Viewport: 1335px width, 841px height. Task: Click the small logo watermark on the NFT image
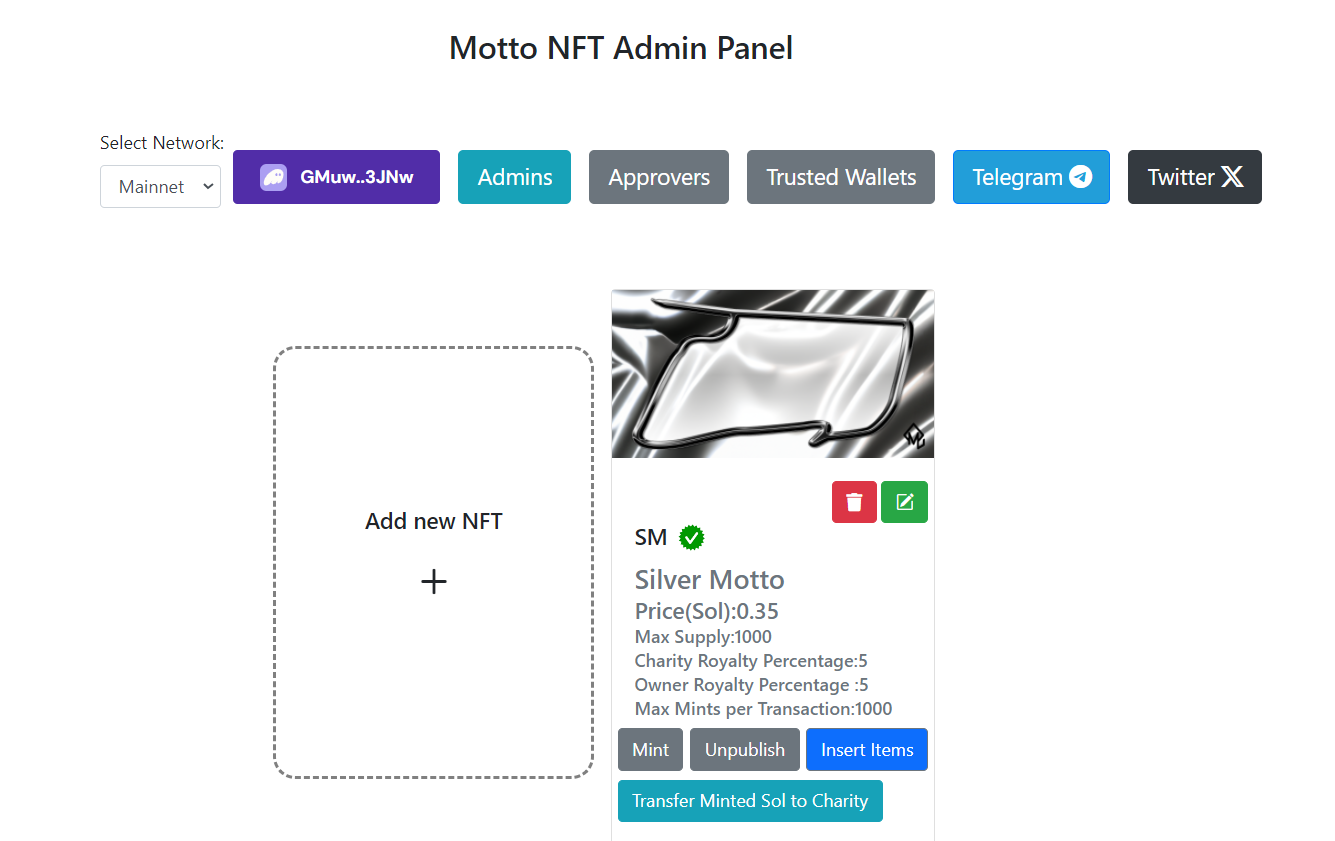click(x=914, y=436)
